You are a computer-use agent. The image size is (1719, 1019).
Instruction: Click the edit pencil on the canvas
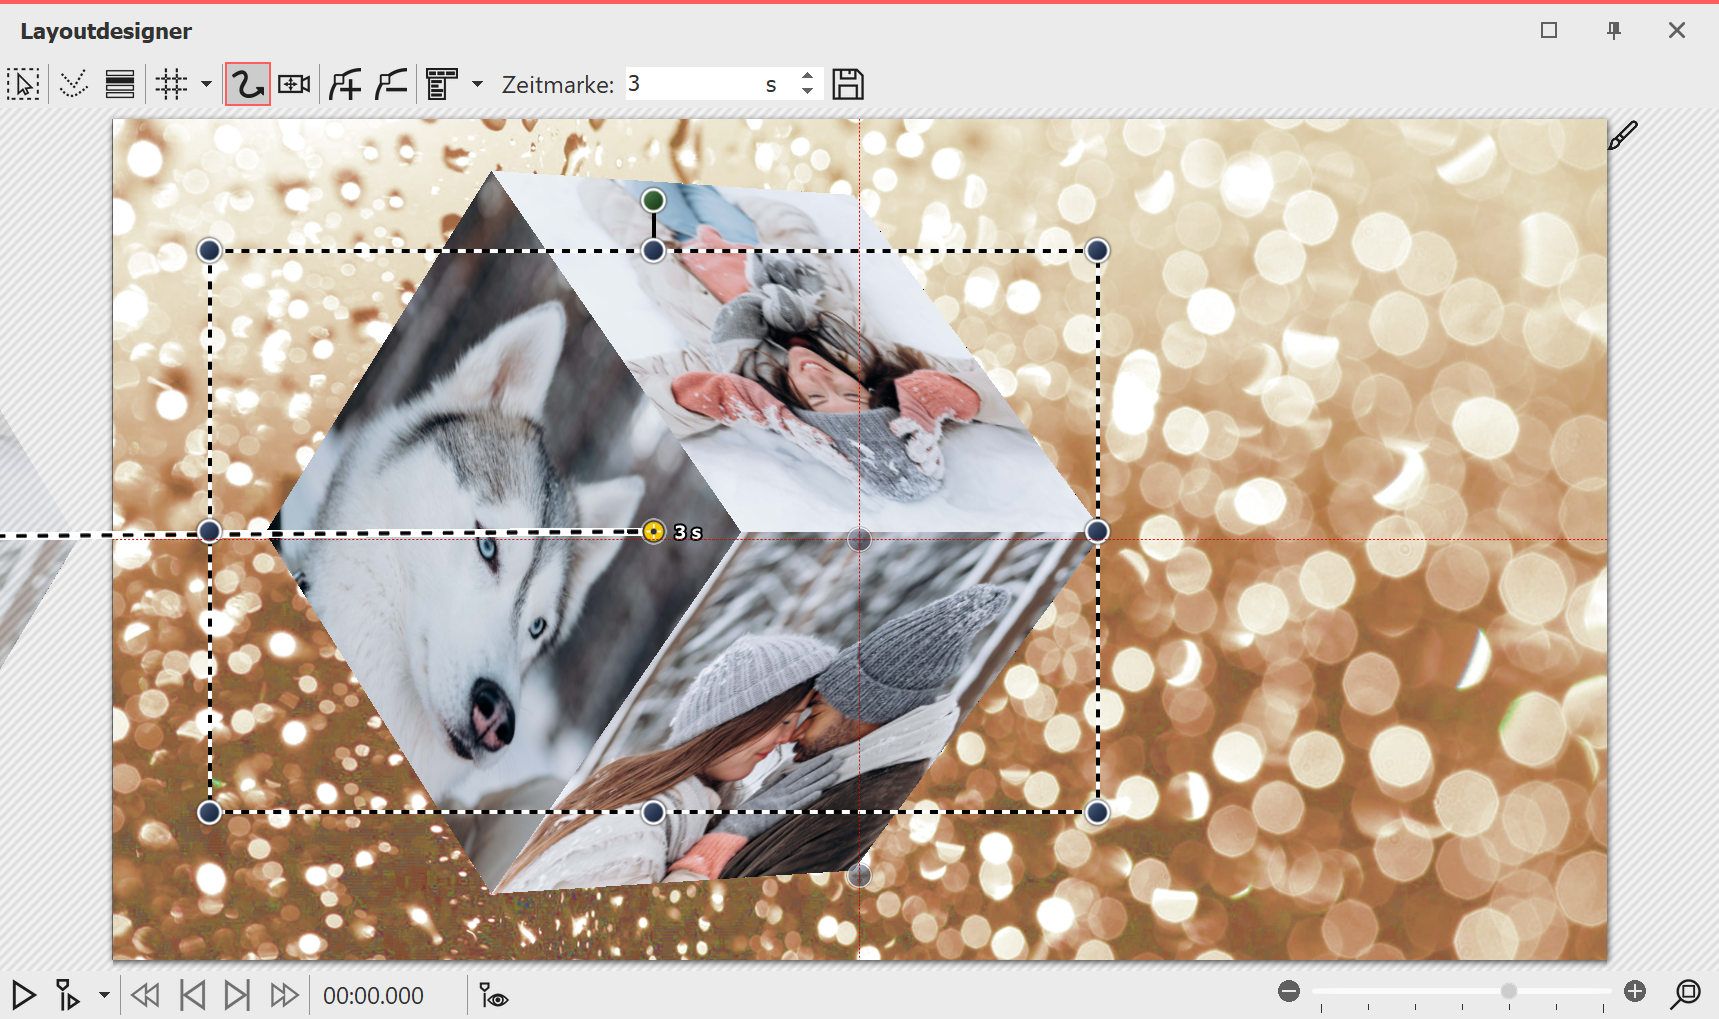(1623, 133)
